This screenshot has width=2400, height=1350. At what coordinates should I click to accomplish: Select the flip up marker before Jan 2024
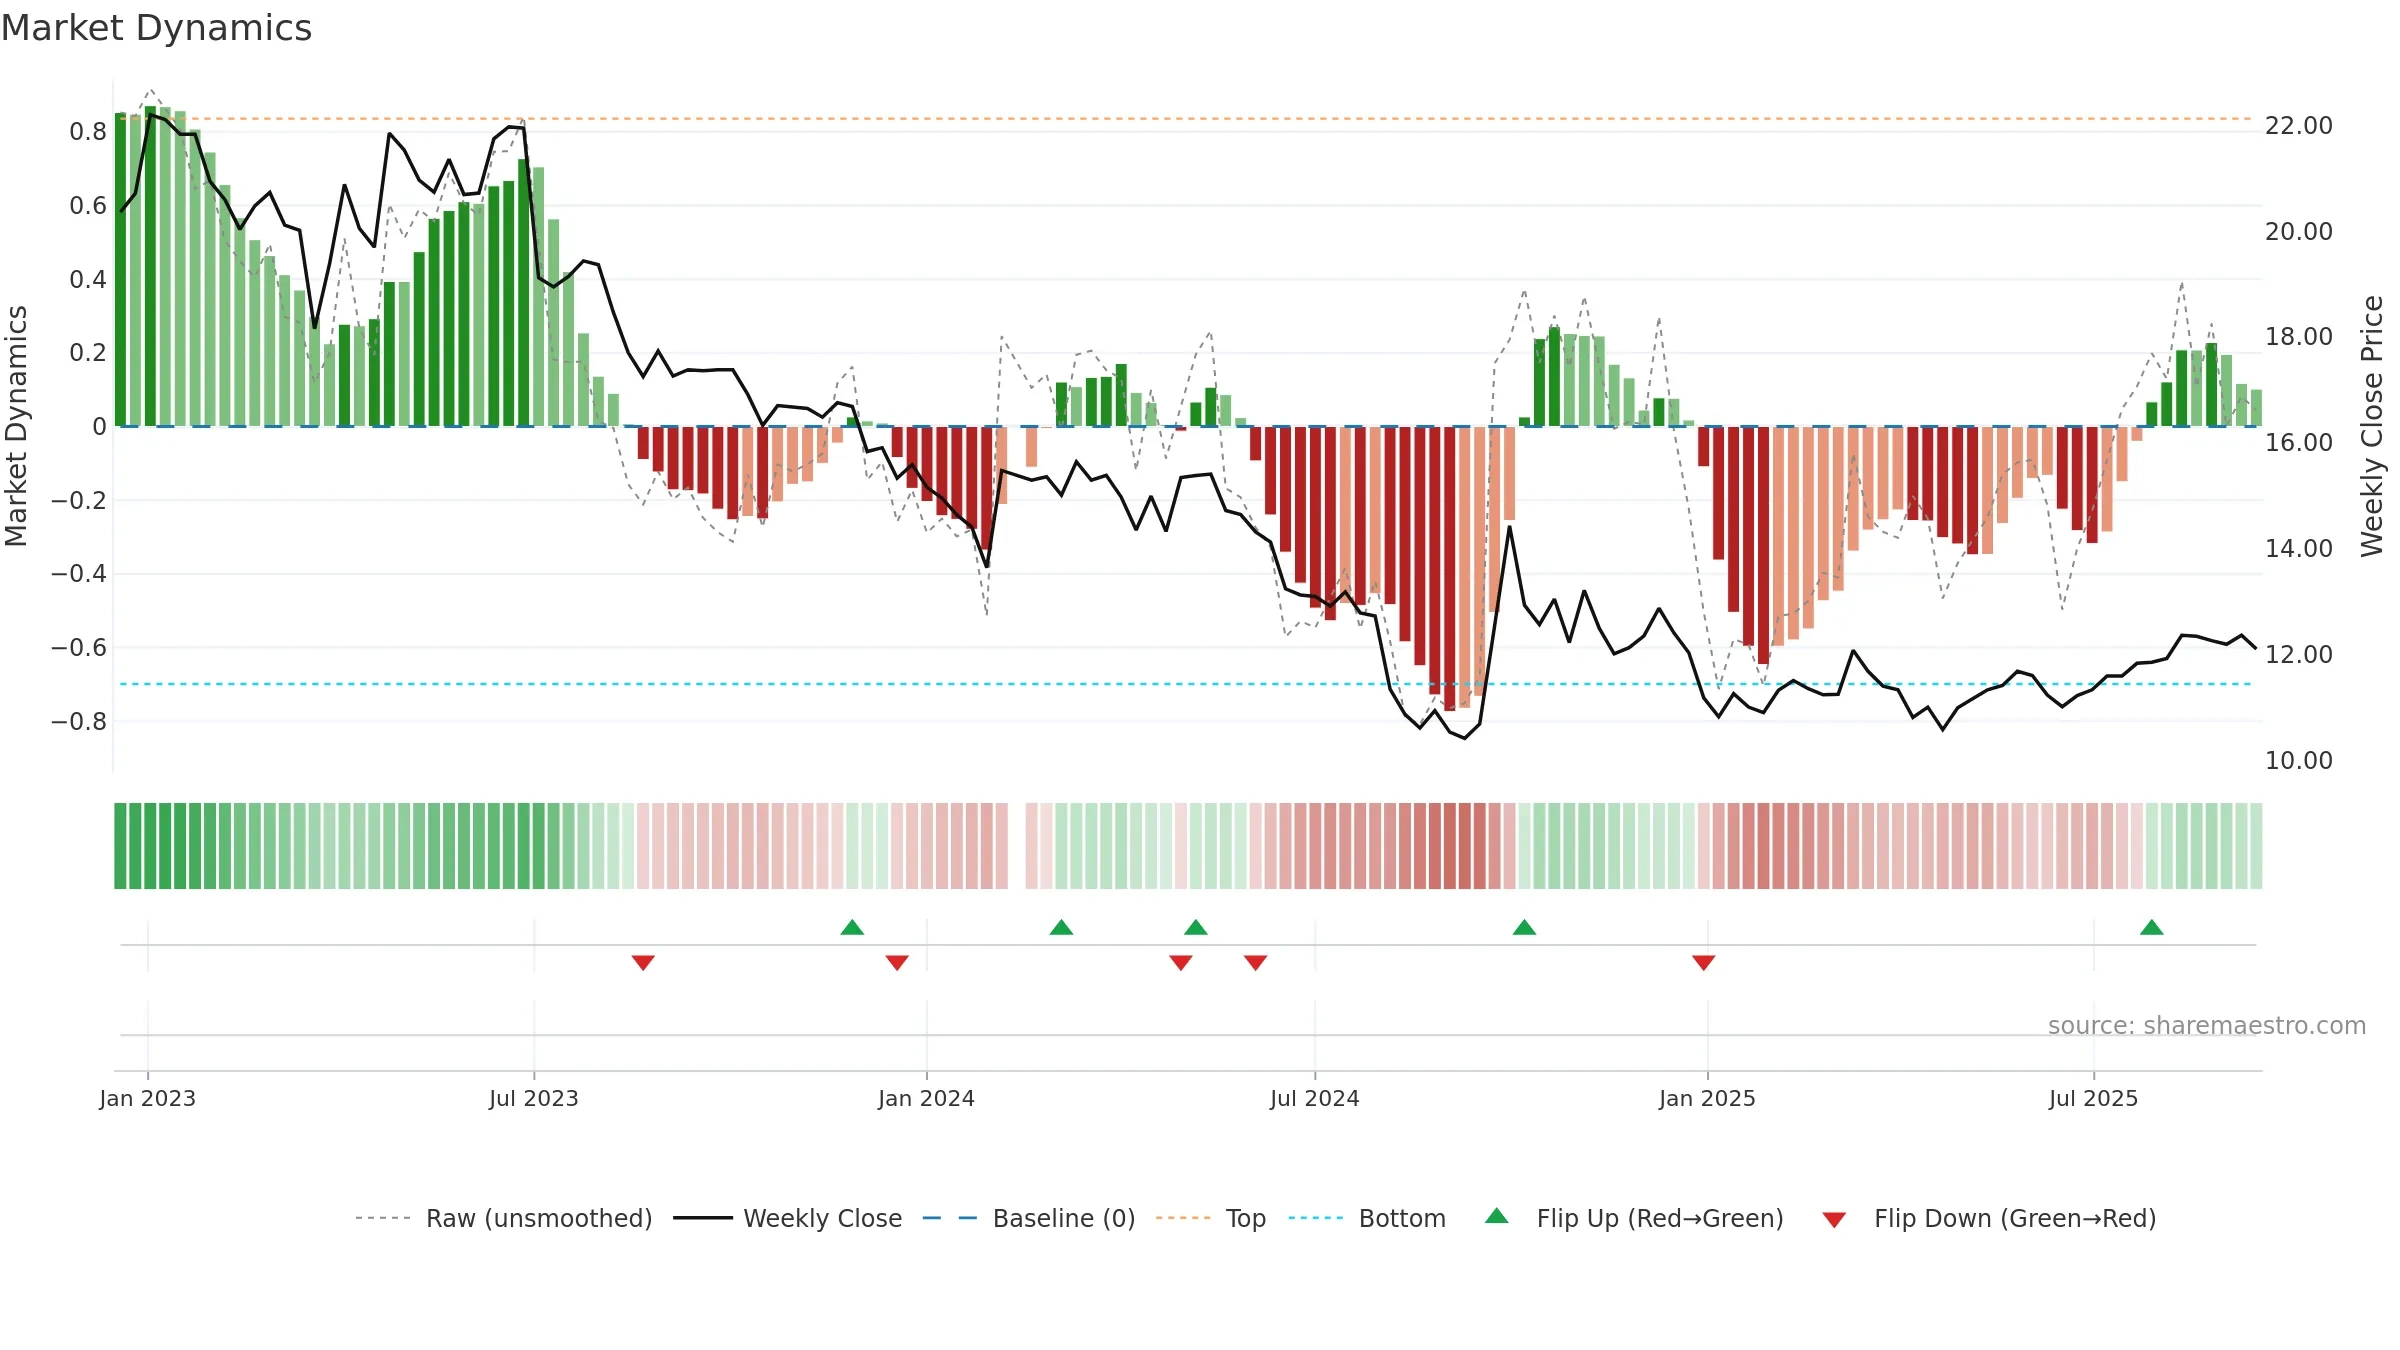(852, 927)
